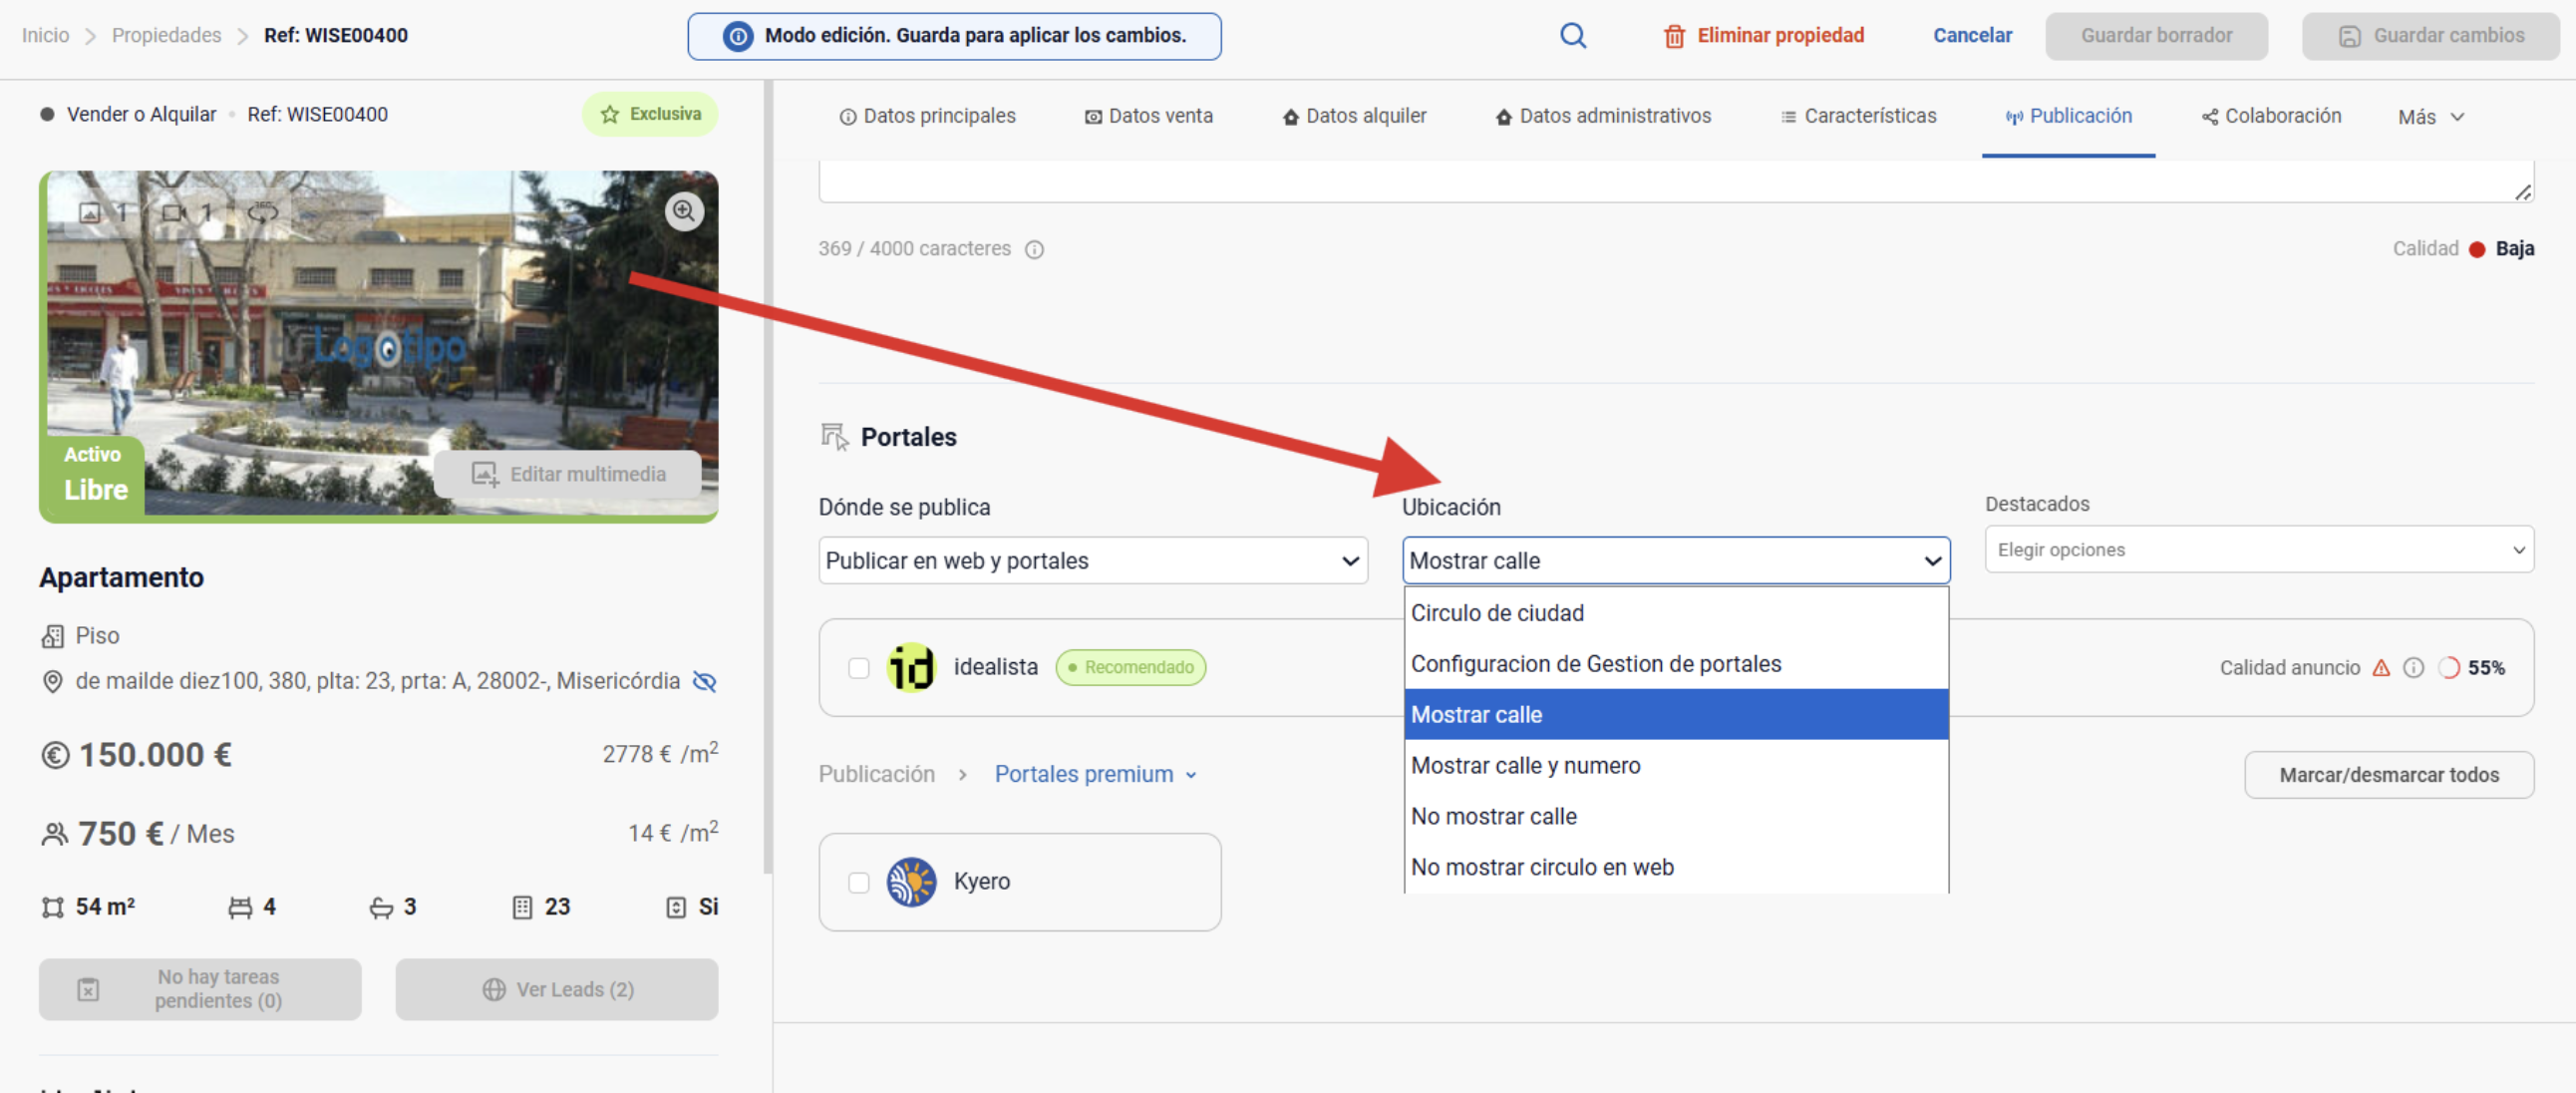Click Marcar/desmarcar todos button
The width and height of the screenshot is (2576, 1093).
pyautogui.click(x=2388, y=775)
